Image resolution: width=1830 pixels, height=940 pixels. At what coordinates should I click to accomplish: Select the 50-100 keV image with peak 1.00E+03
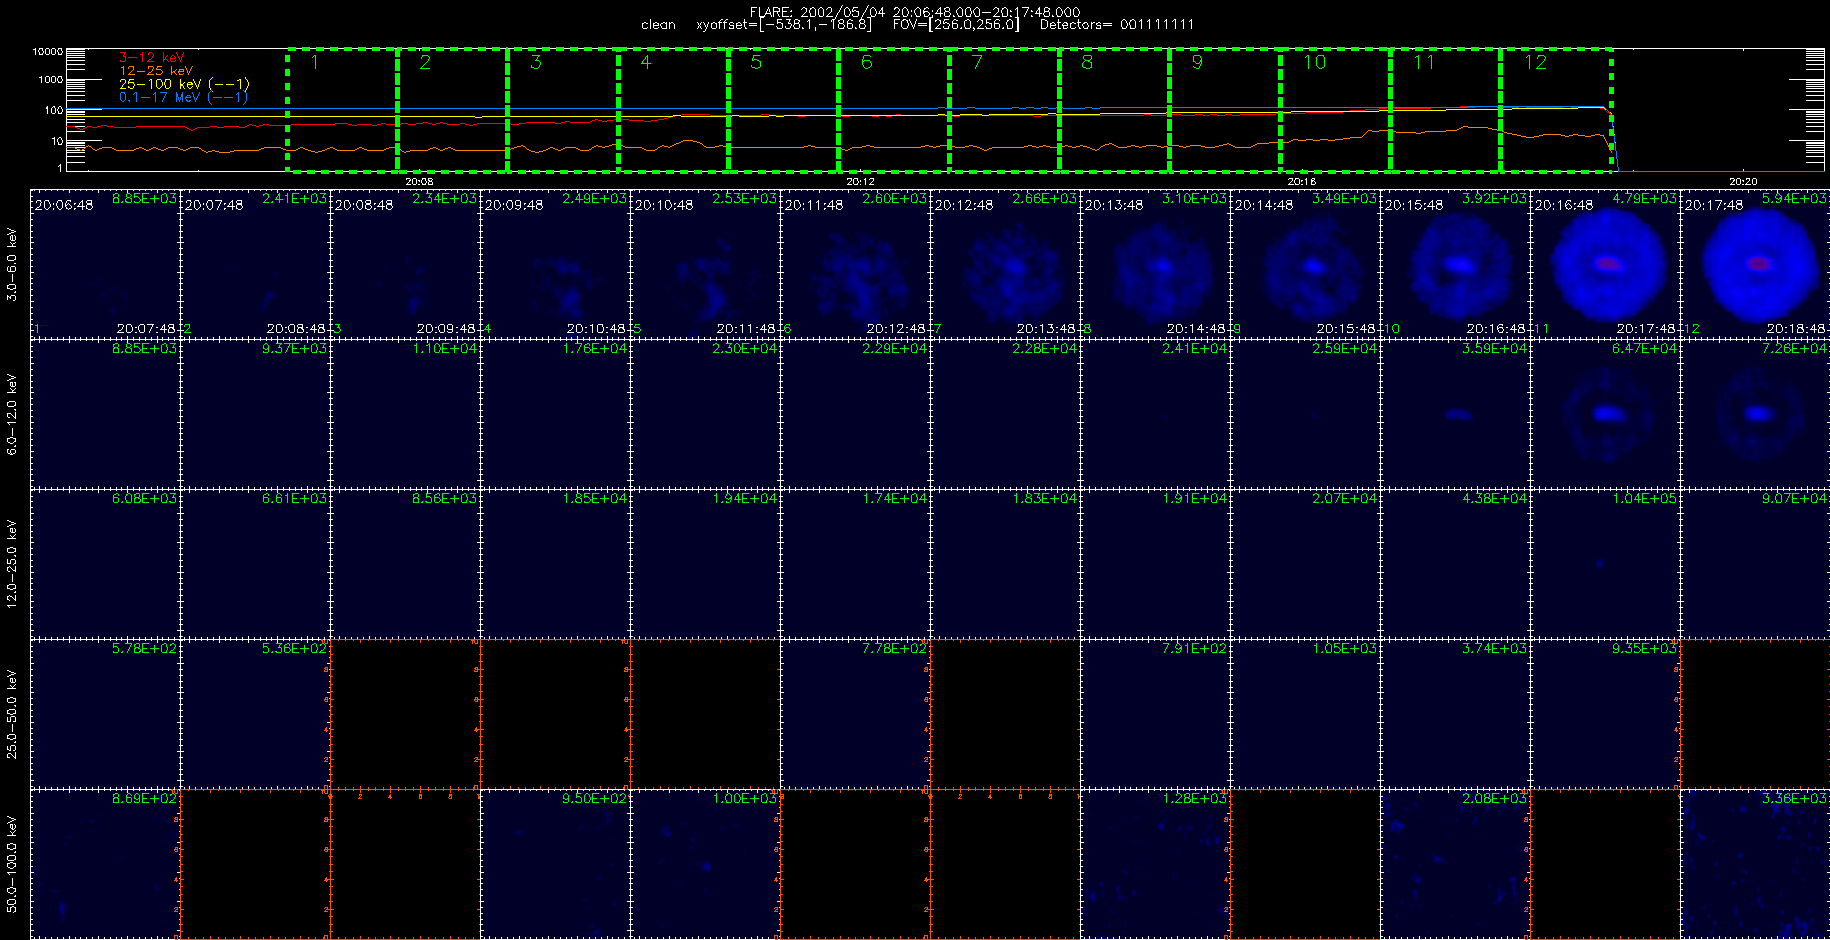[706, 864]
